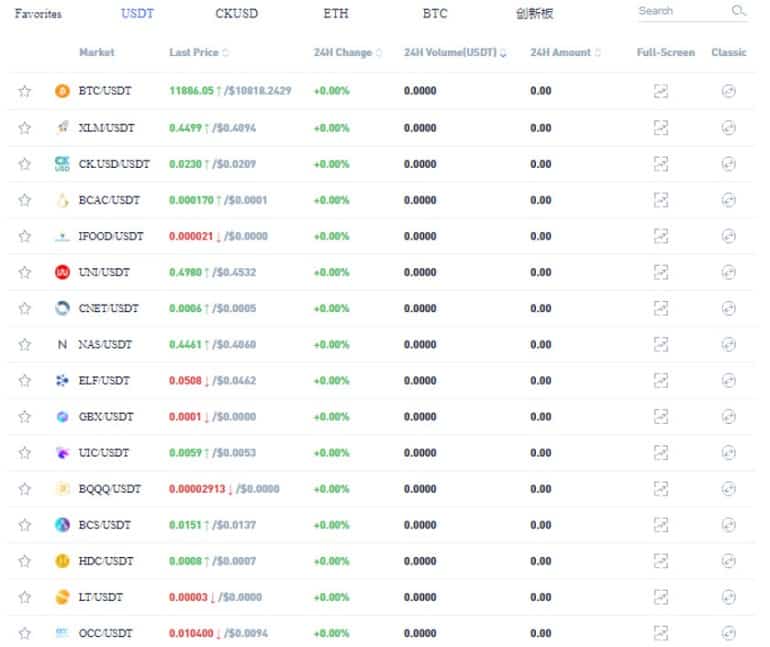Screen dimensions: 770x647
Task: Open classic view for LT/USDT
Action: point(728,597)
